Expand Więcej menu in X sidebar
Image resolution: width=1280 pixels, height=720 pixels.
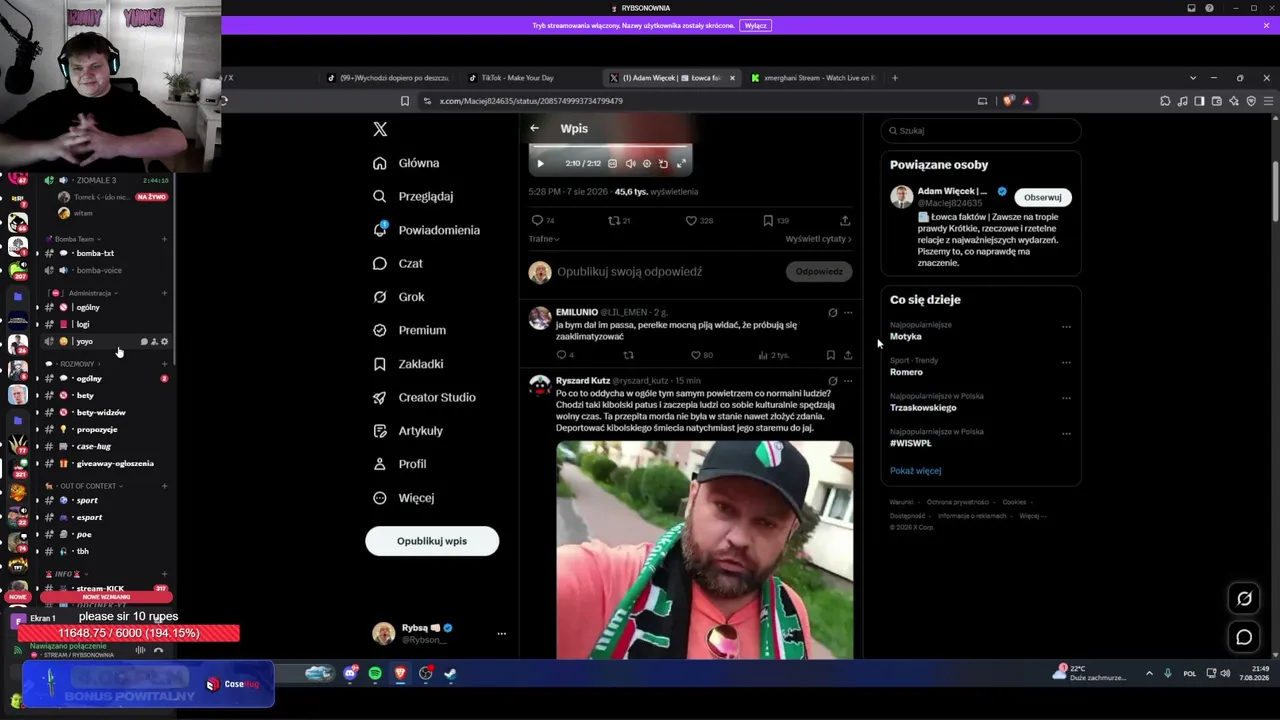pos(403,498)
